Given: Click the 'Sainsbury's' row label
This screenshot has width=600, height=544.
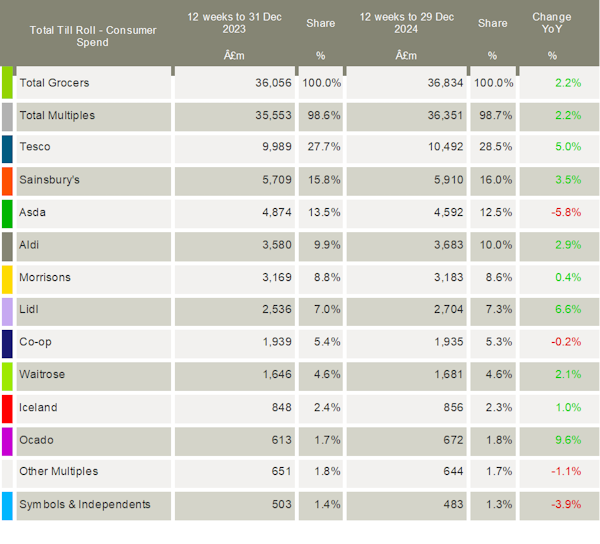Looking at the screenshot, I should 49,179.
